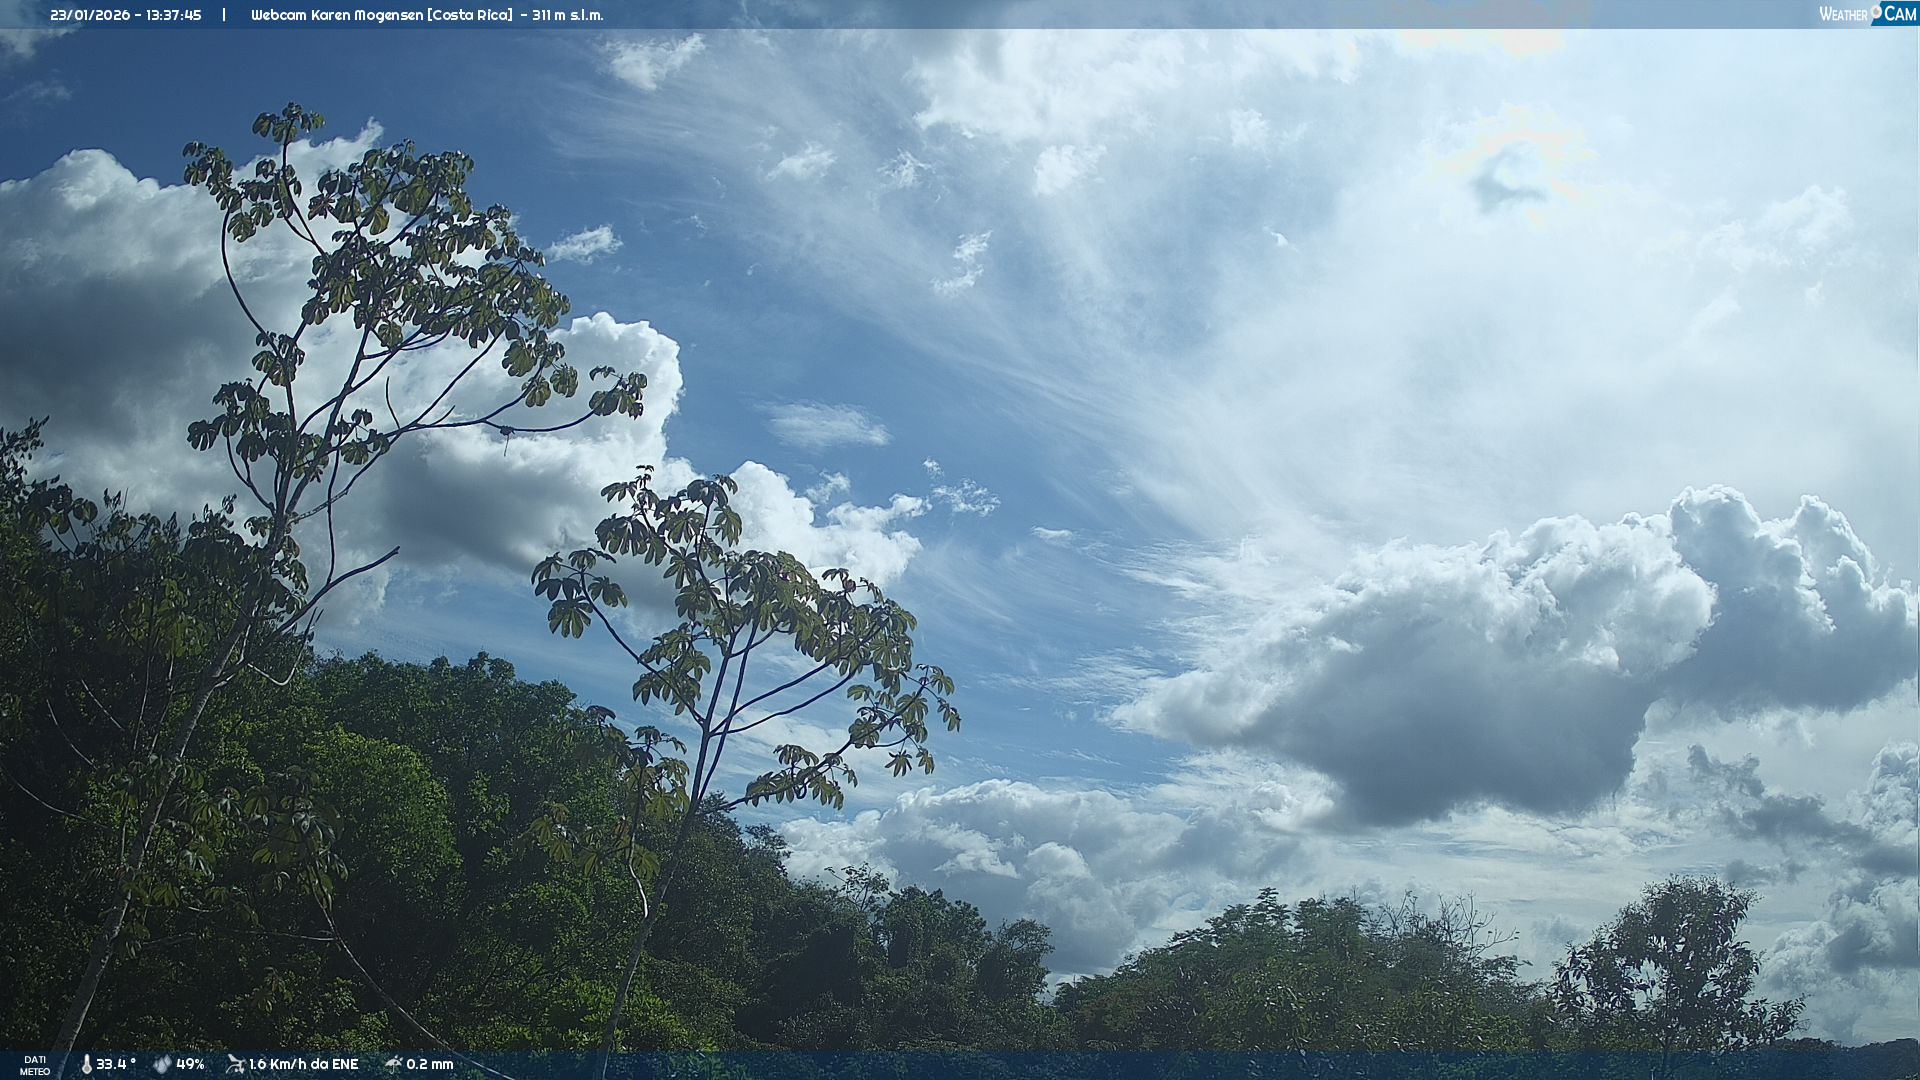The height and width of the screenshot is (1080, 1920).
Task: Click the [Costa Rica] location text
Action: [470, 15]
